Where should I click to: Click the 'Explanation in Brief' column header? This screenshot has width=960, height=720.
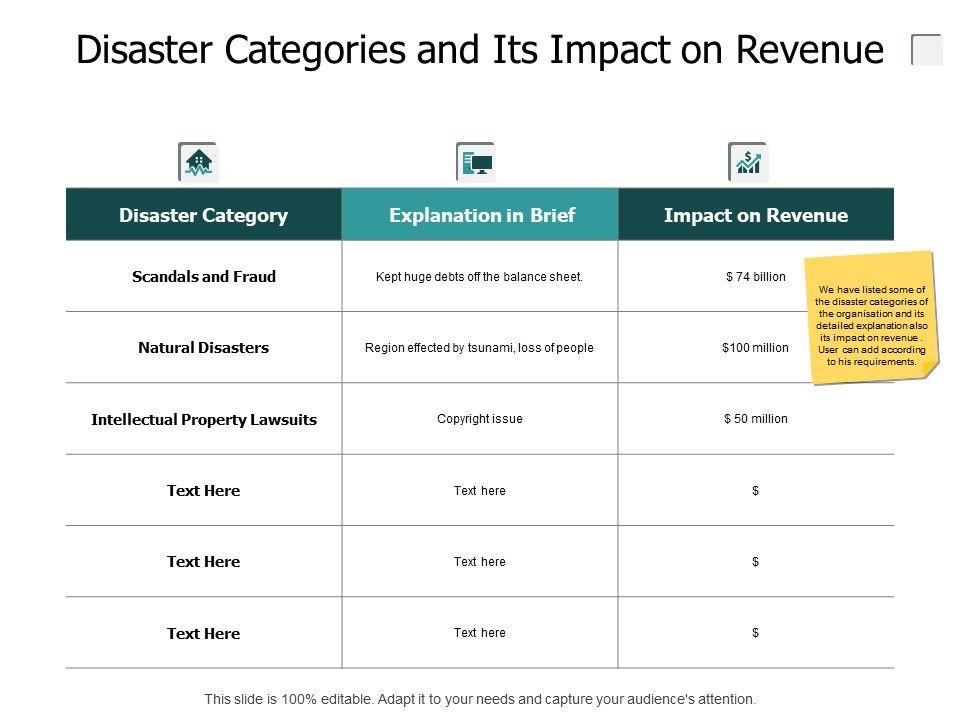[x=480, y=214]
